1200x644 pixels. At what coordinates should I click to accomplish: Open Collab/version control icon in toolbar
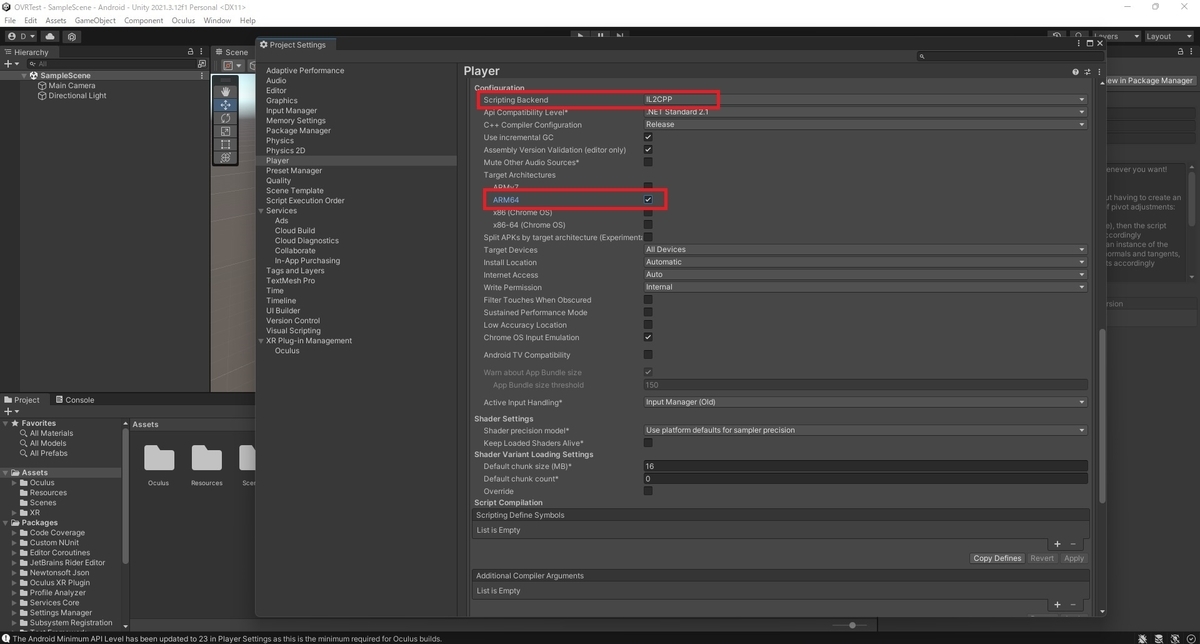point(72,36)
